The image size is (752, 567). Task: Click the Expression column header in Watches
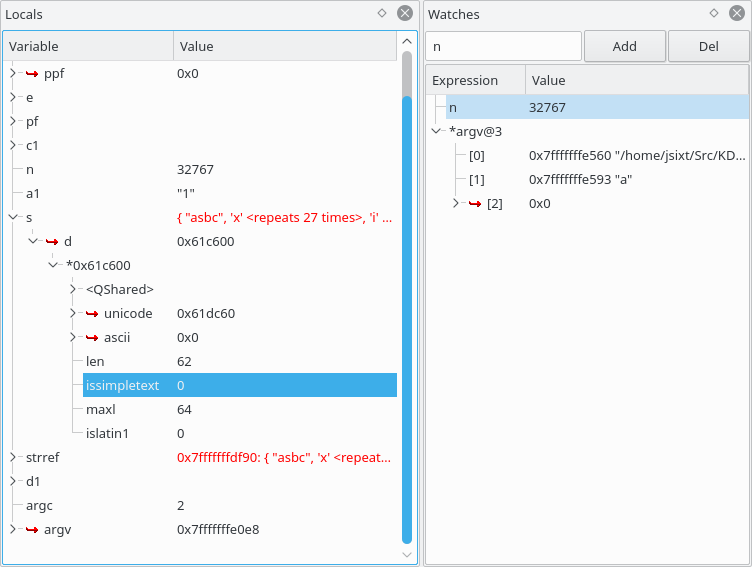tap(475, 80)
